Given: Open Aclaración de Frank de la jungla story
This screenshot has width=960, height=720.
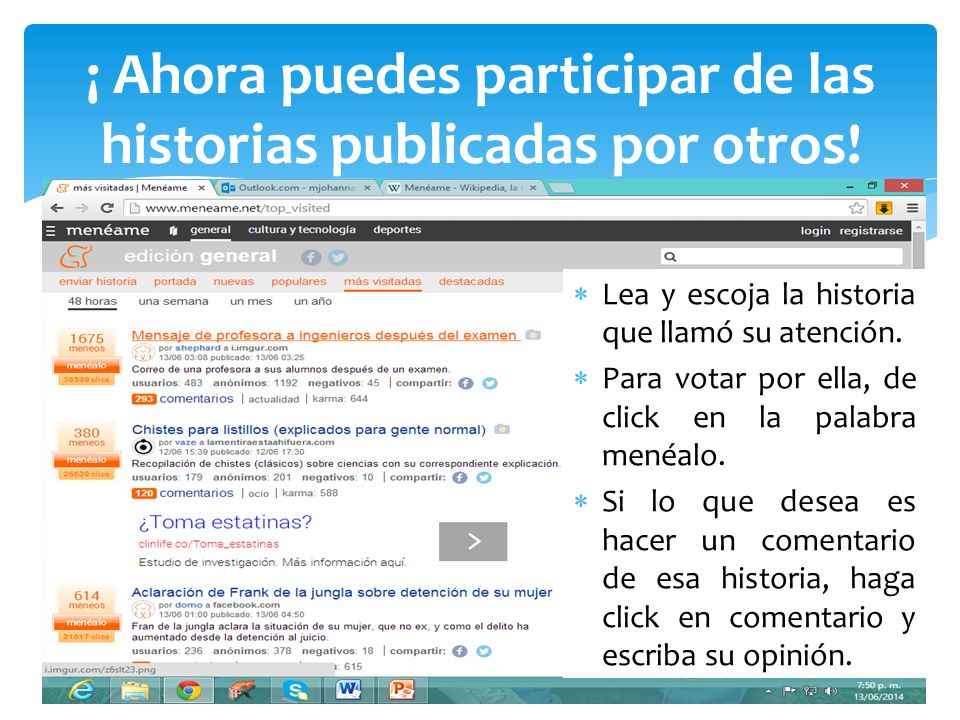Looking at the screenshot, I should point(342,593).
